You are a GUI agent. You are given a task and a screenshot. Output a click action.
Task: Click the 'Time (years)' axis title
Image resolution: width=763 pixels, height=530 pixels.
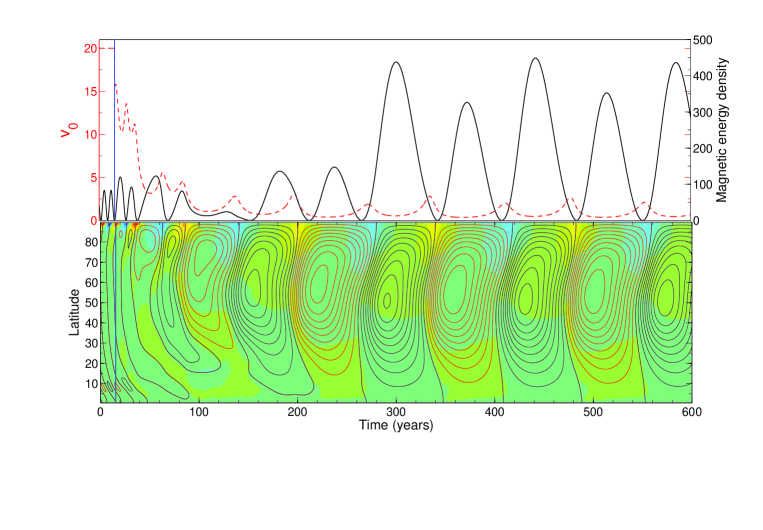396,425
